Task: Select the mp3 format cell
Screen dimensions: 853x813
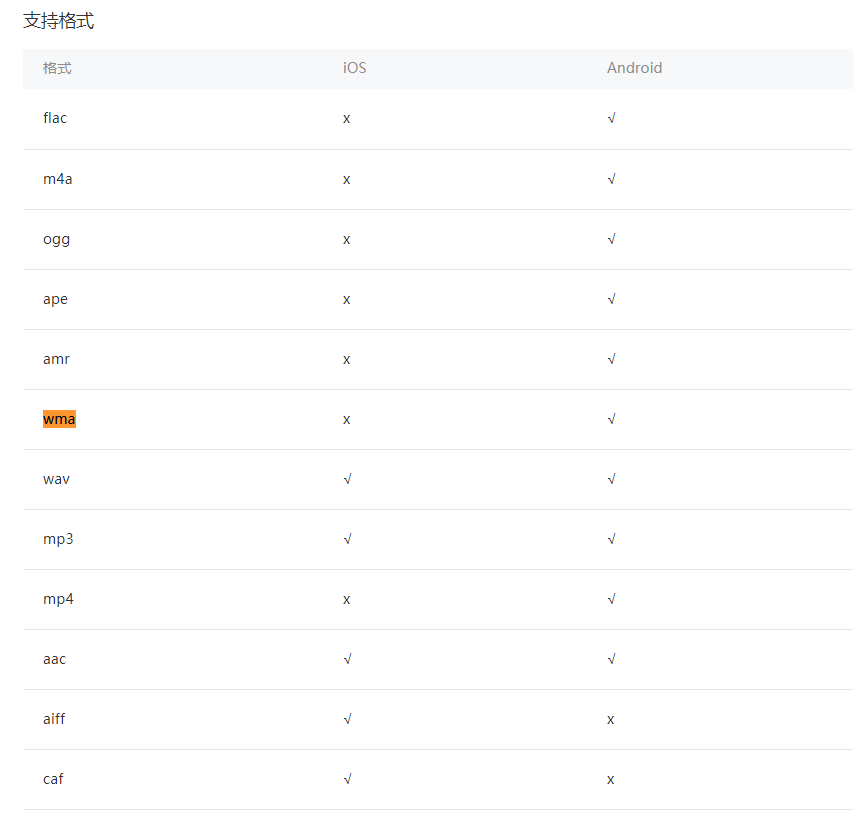Action: (x=58, y=539)
